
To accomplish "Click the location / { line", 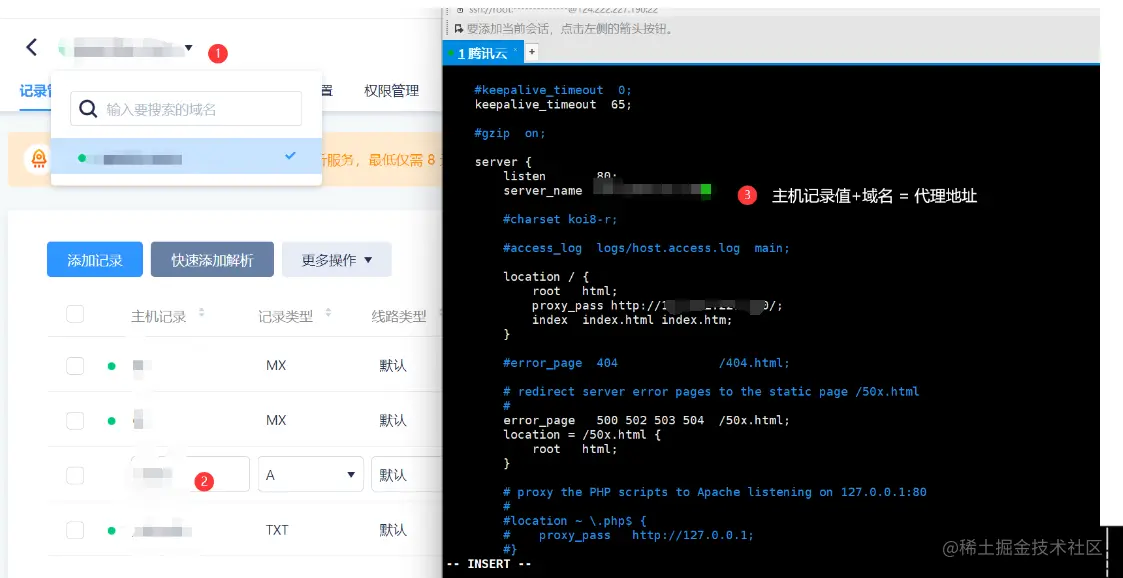I will (x=546, y=276).
